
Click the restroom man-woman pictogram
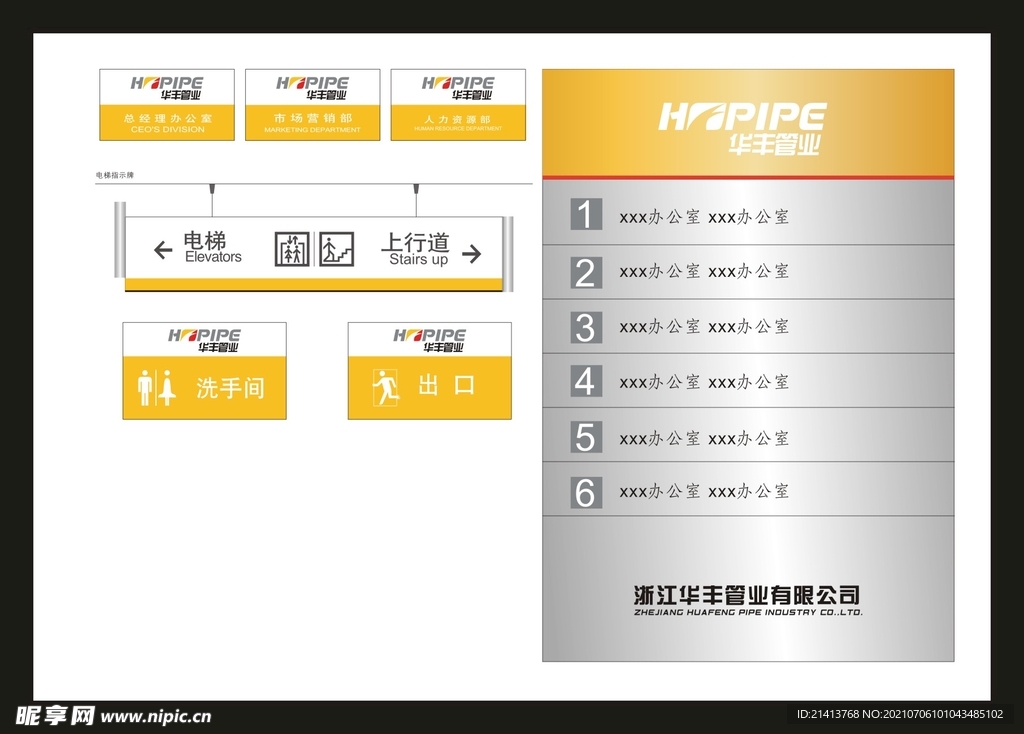pyautogui.click(x=157, y=388)
